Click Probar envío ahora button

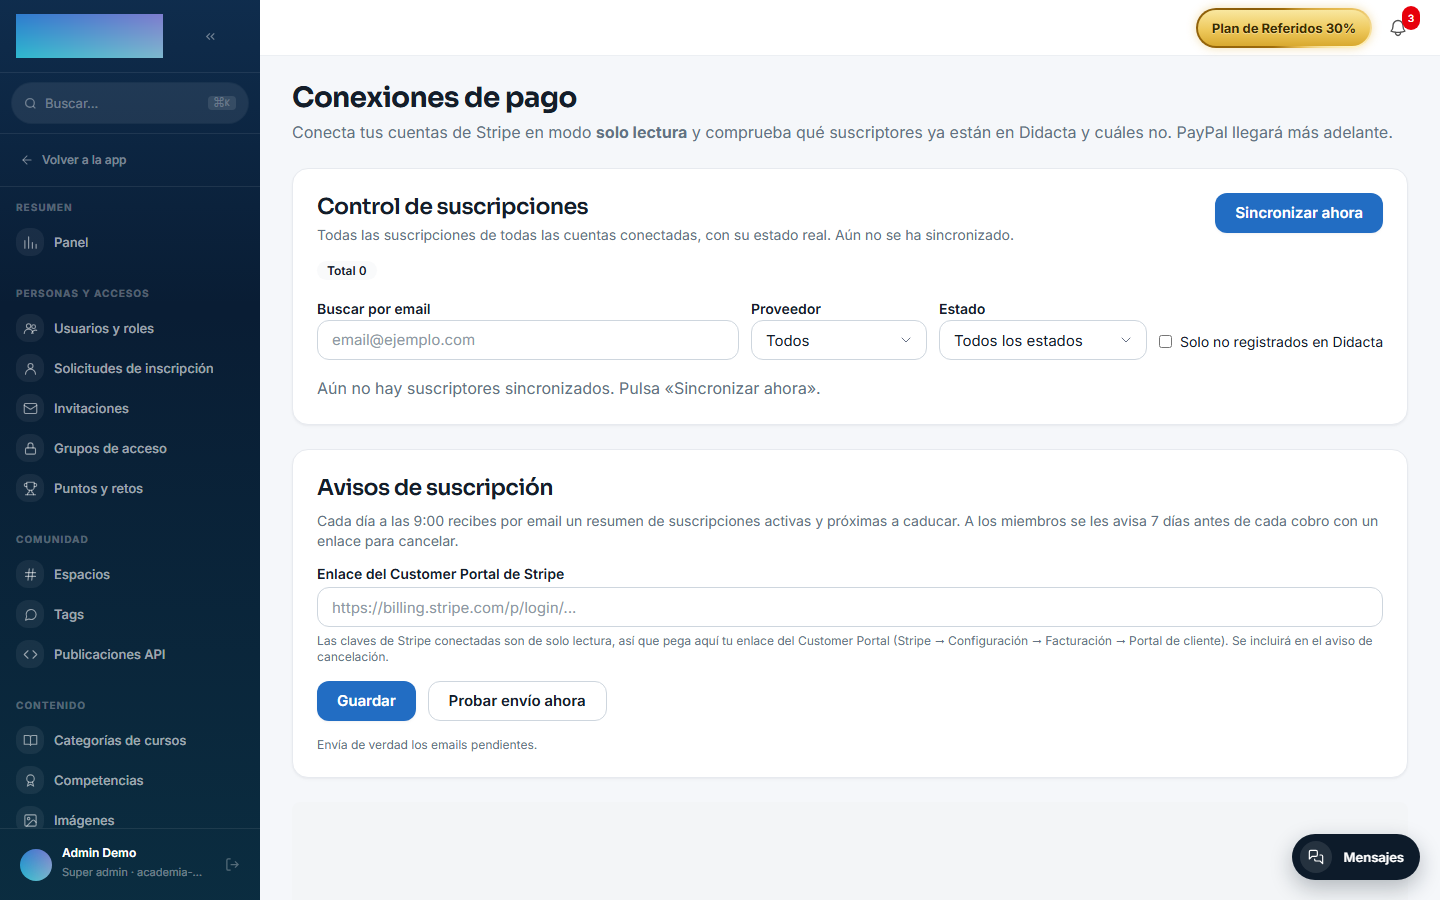tap(517, 701)
